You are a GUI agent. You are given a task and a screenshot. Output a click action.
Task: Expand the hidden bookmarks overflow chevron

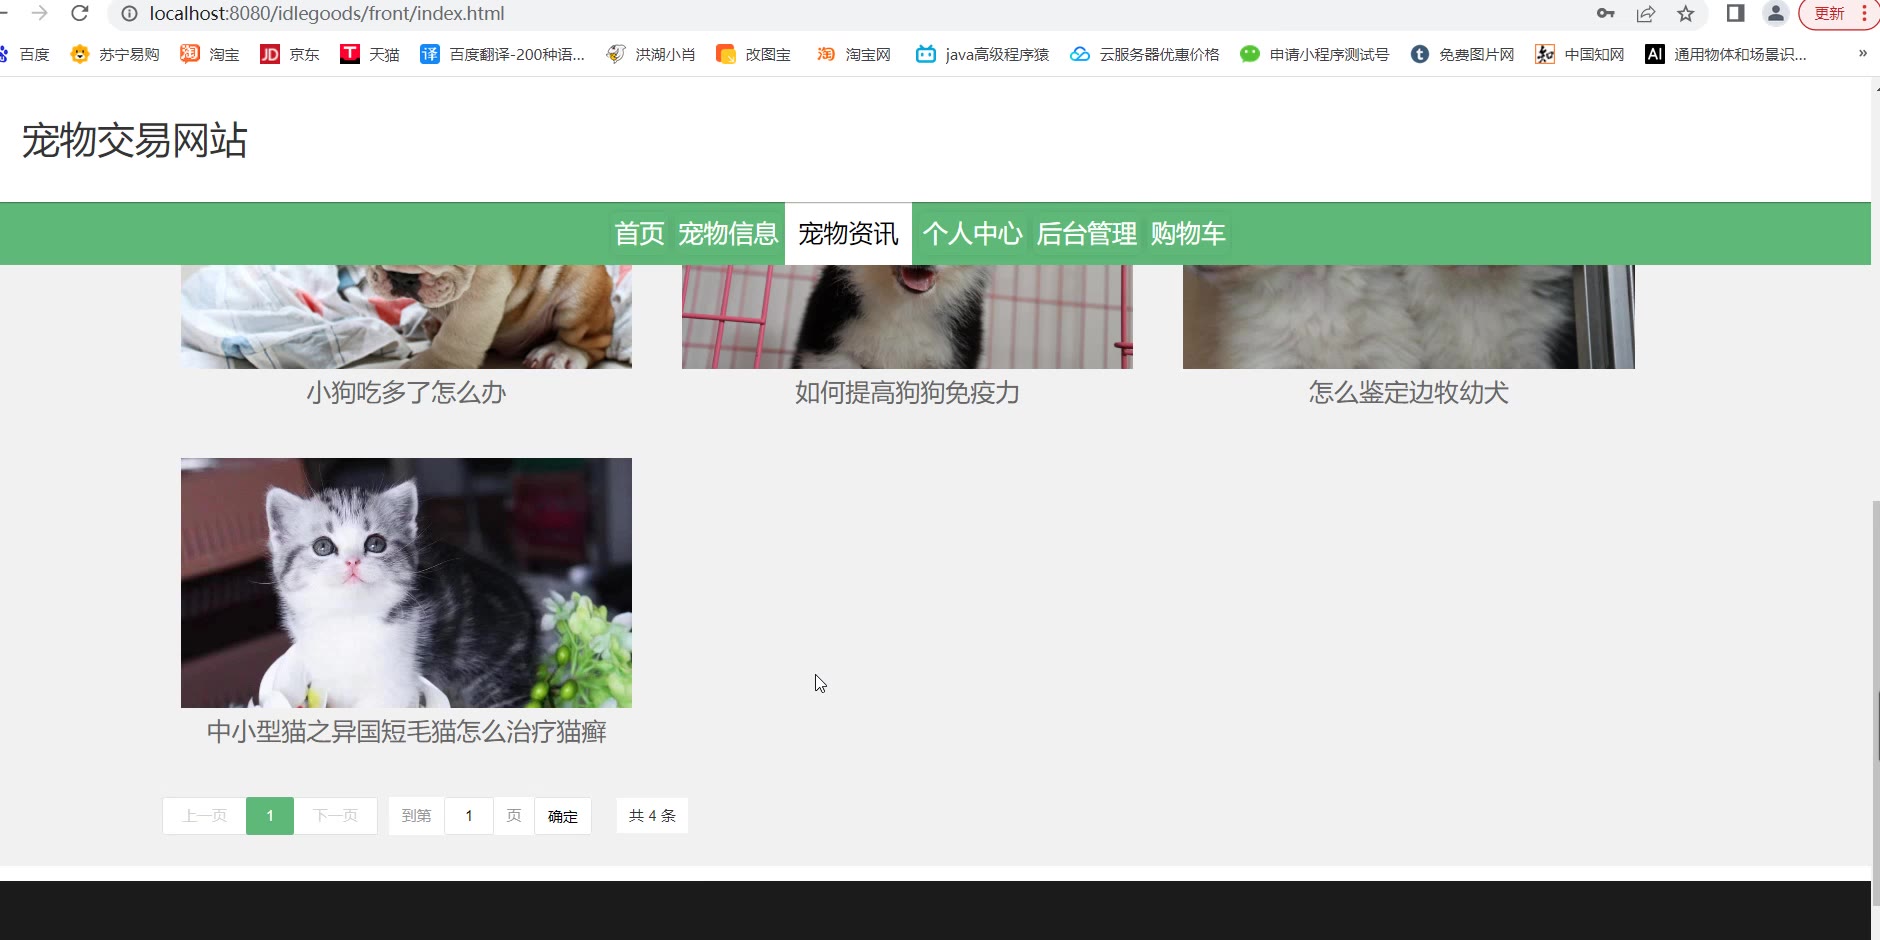coord(1862,54)
